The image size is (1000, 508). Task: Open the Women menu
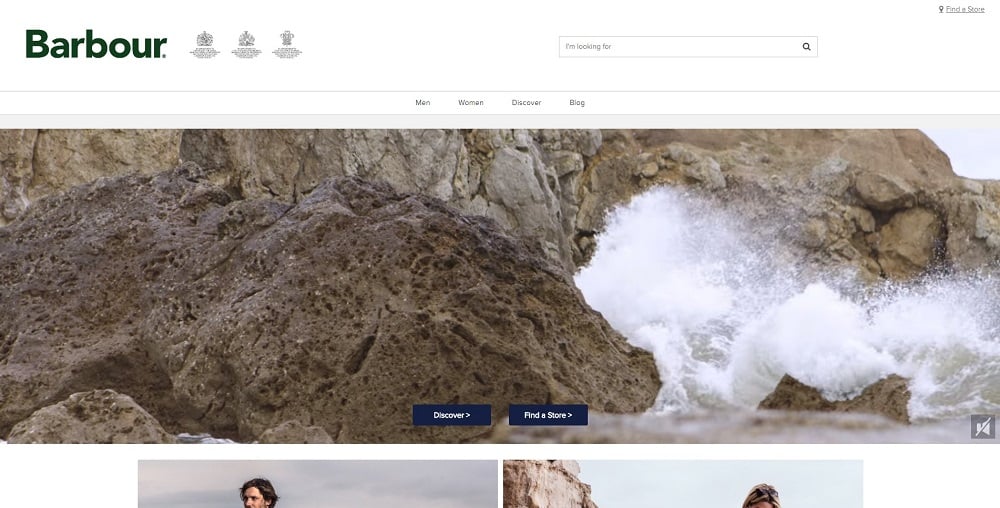point(471,103)
